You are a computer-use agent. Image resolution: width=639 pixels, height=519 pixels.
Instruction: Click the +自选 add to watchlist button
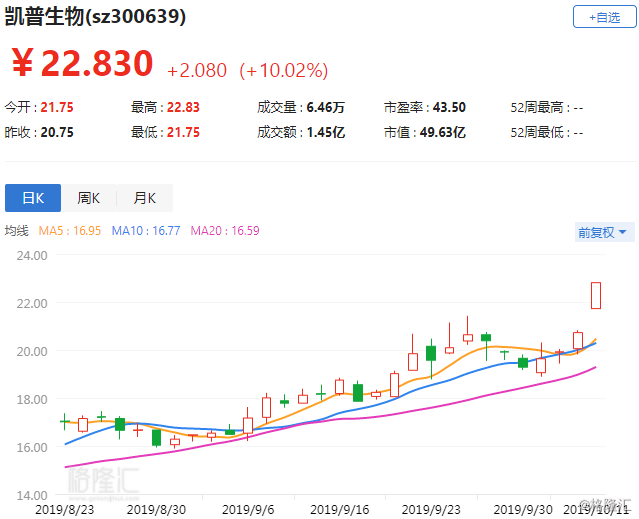(603, 17)
